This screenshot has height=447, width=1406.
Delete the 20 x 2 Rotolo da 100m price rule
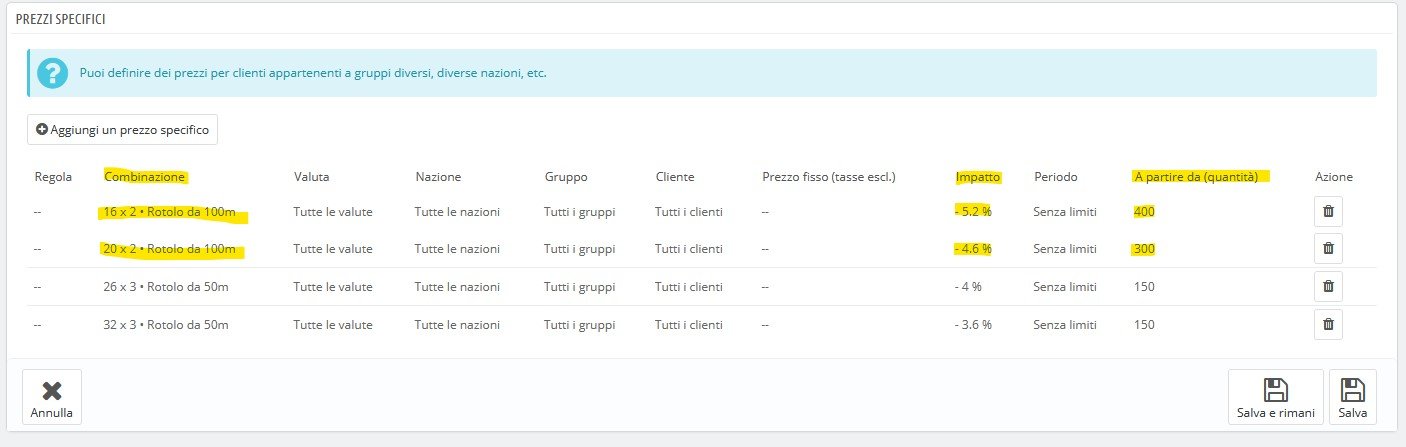click(x=1328, y=248)
